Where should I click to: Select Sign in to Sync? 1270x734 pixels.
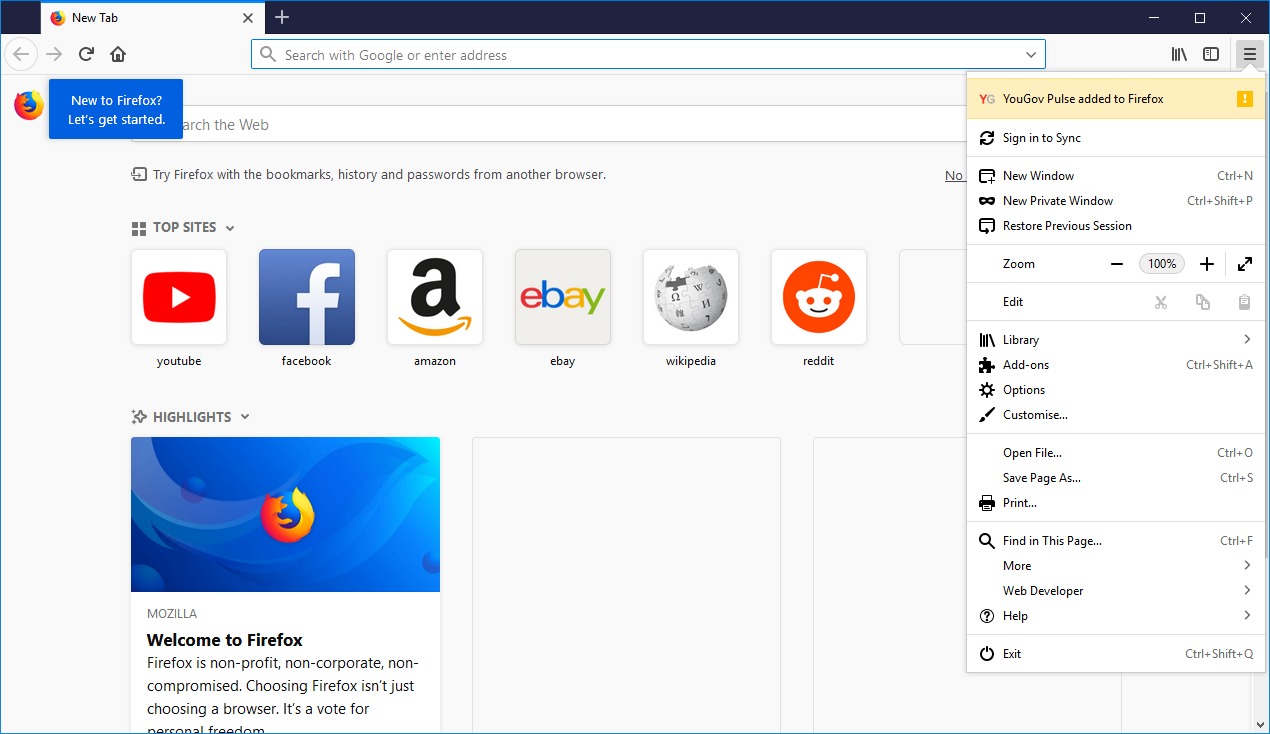click(1115, 138)
